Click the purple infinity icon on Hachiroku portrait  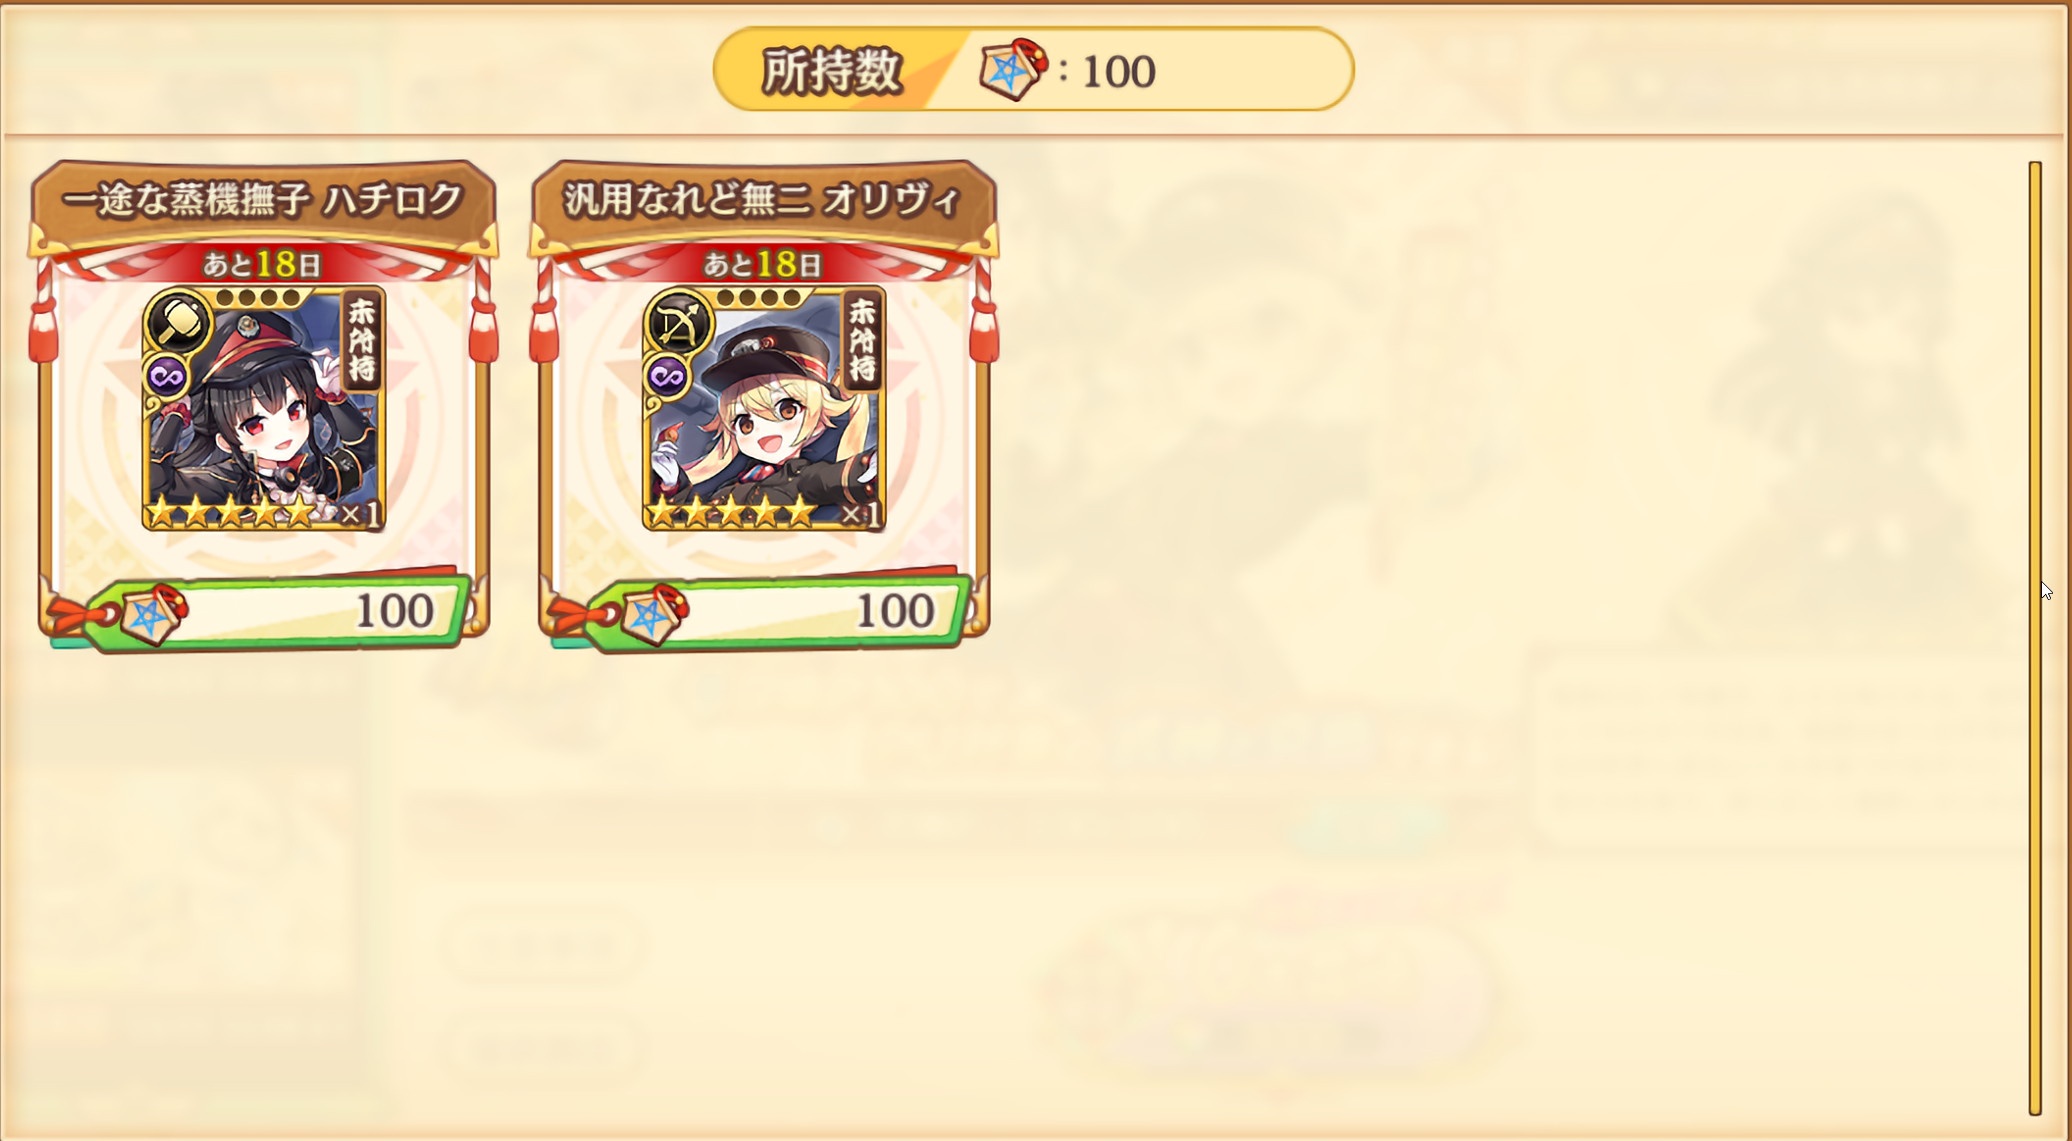(166, 377)
